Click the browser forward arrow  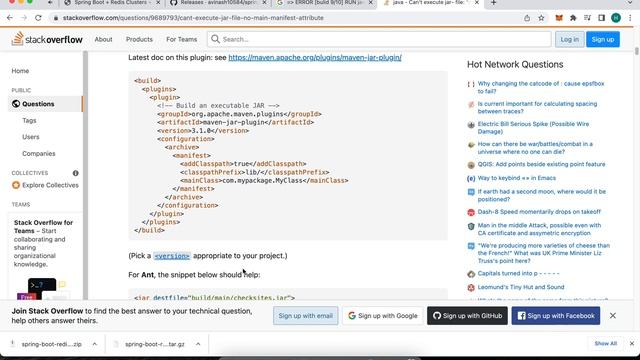[24, 18]
